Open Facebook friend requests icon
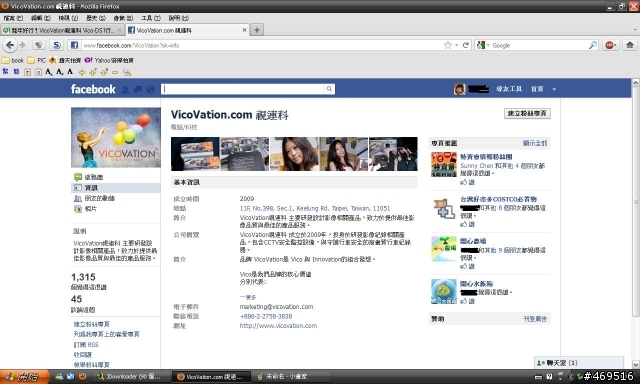 point(125,89)
